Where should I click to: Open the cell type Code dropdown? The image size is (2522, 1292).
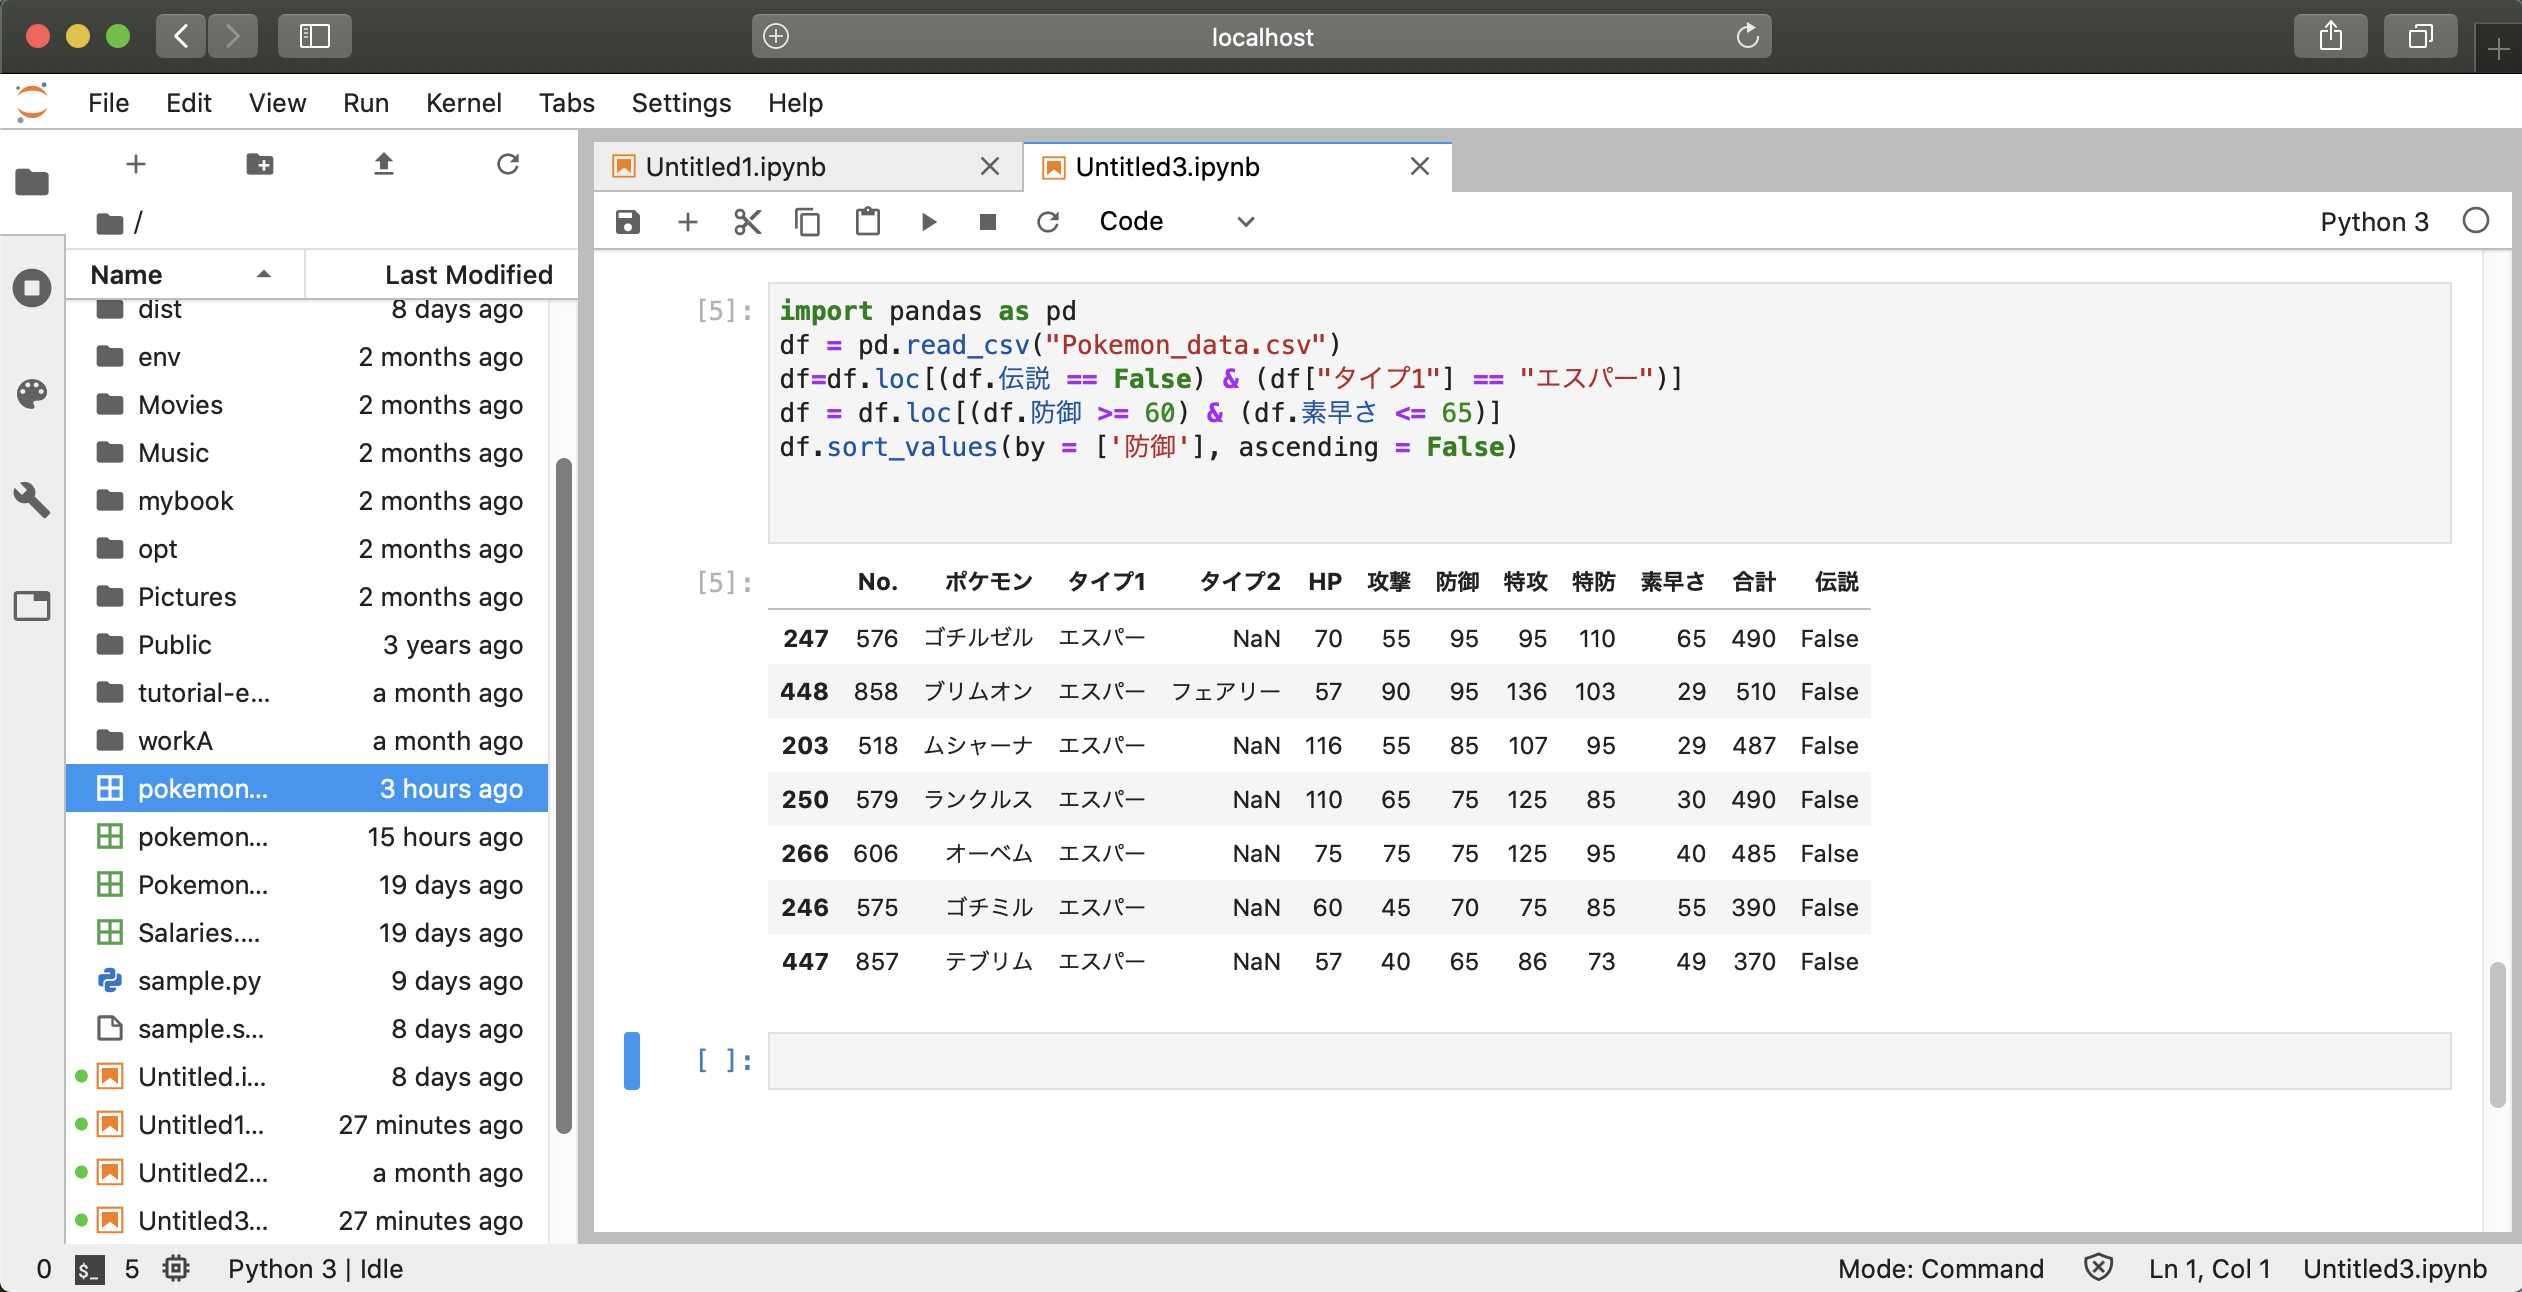click(x=1176, y=221)
